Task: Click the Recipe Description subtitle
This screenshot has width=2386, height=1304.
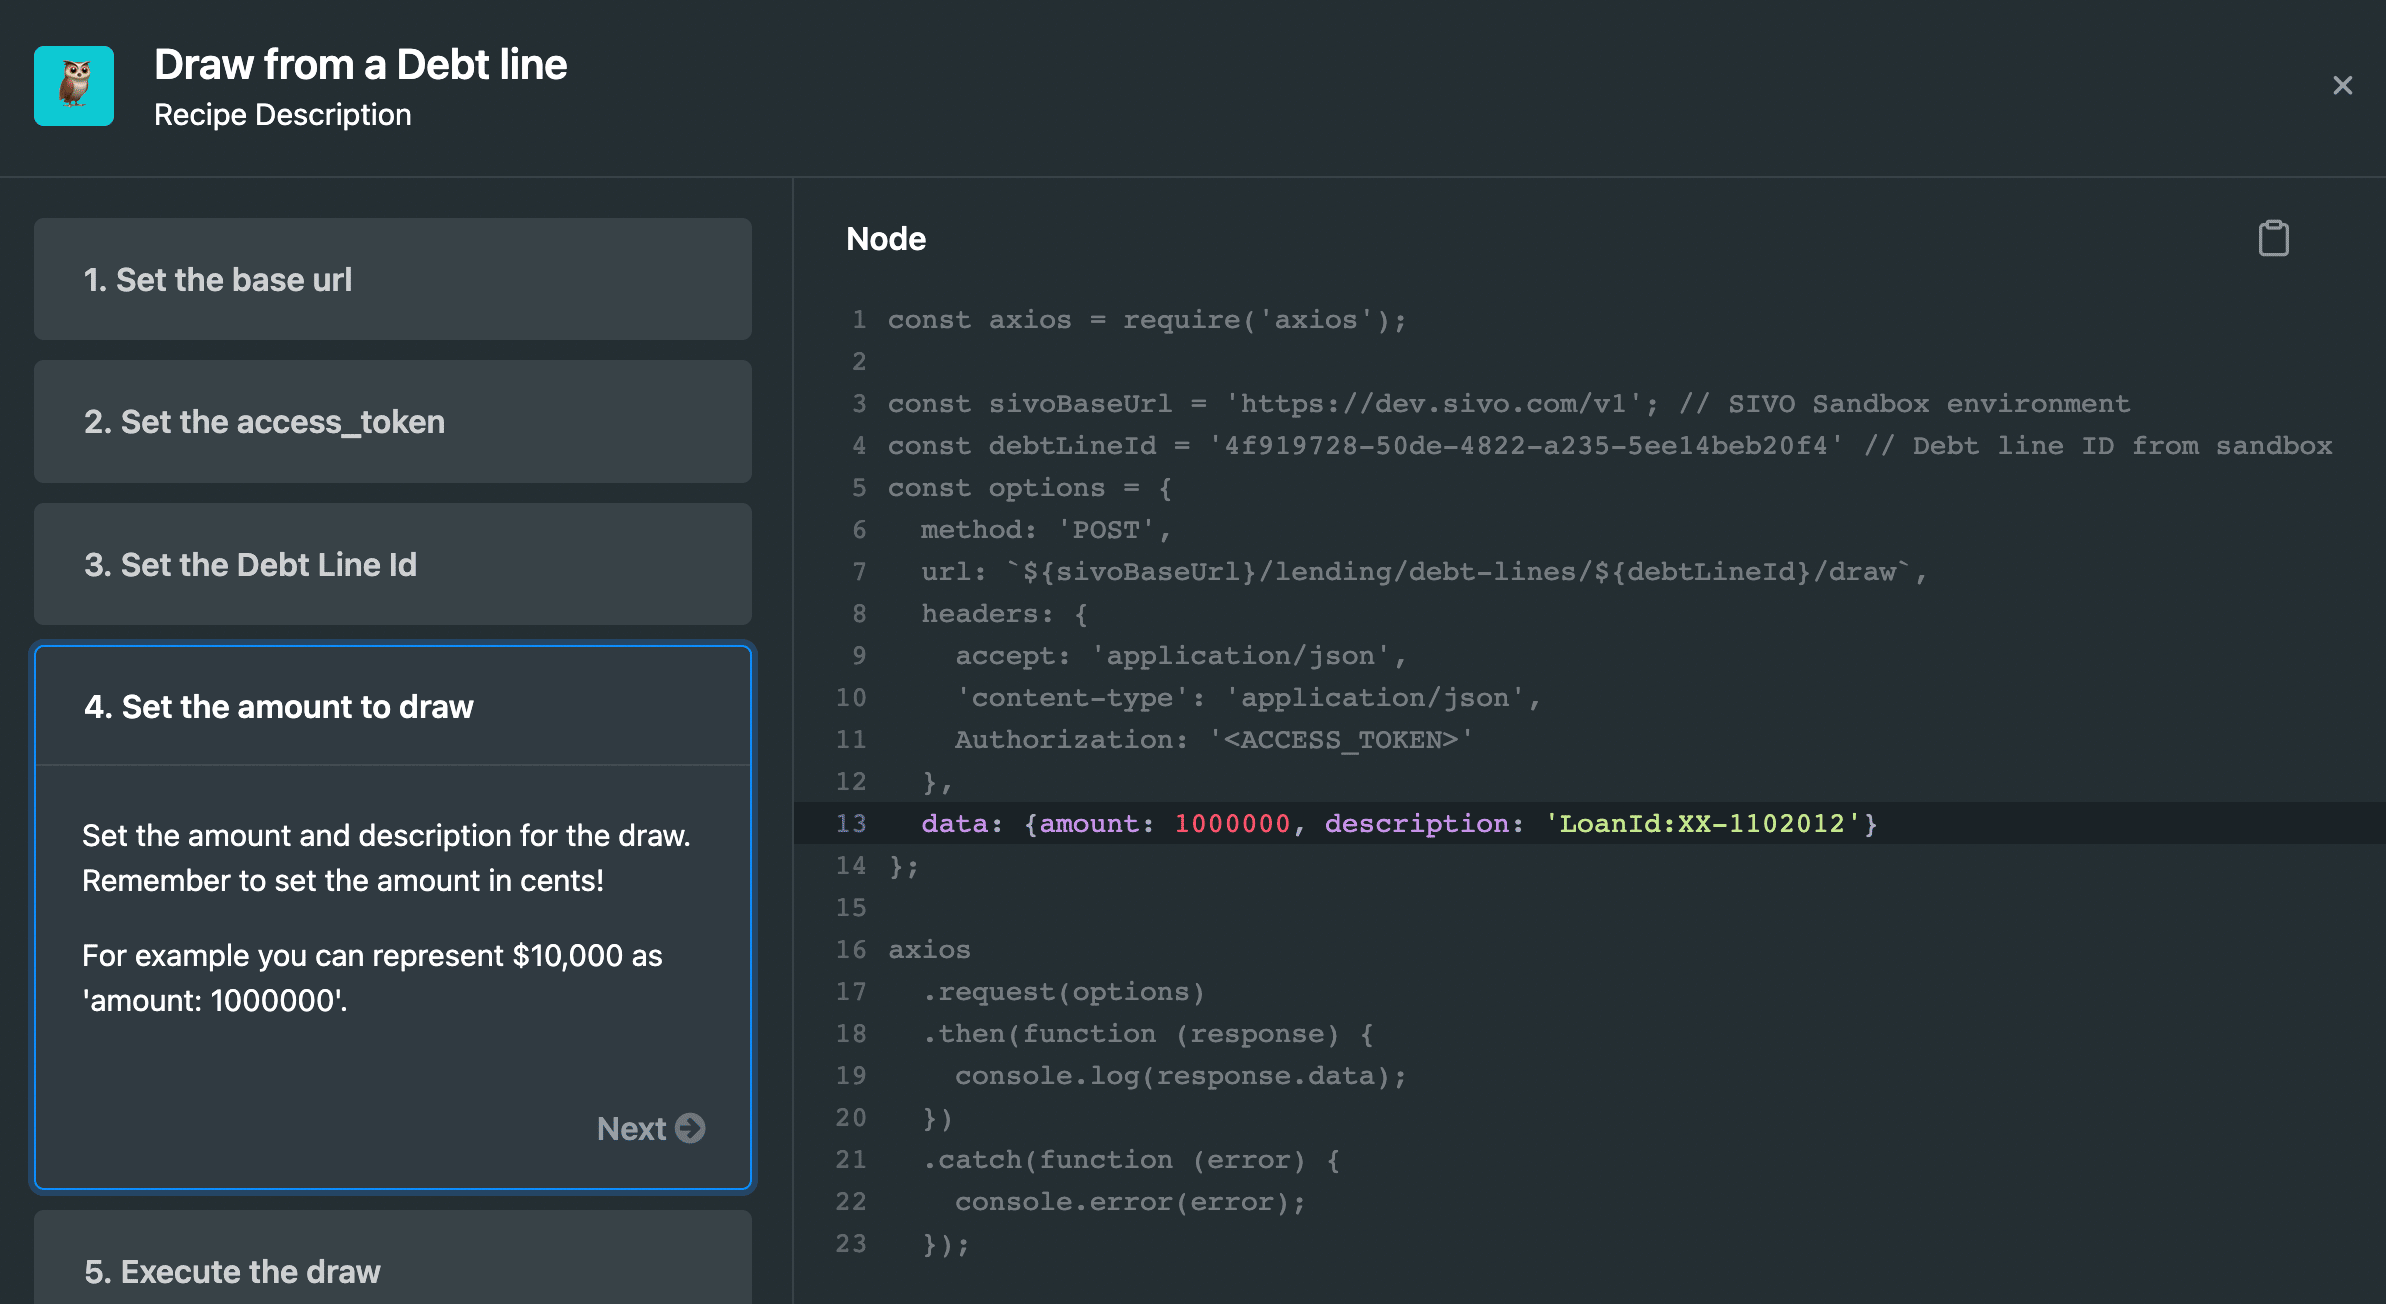Action: pos(282,115)
